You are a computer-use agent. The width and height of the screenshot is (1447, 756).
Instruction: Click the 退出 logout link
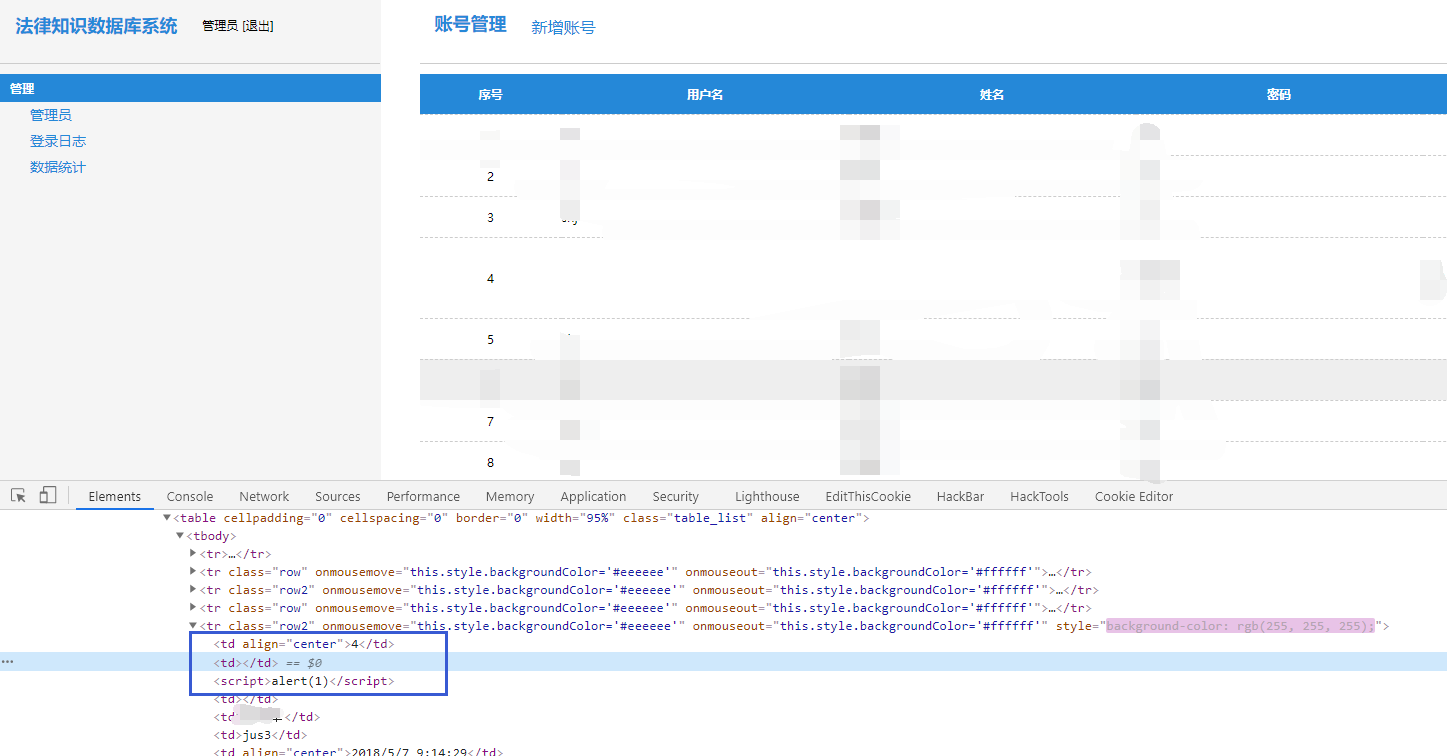[258, 26]
